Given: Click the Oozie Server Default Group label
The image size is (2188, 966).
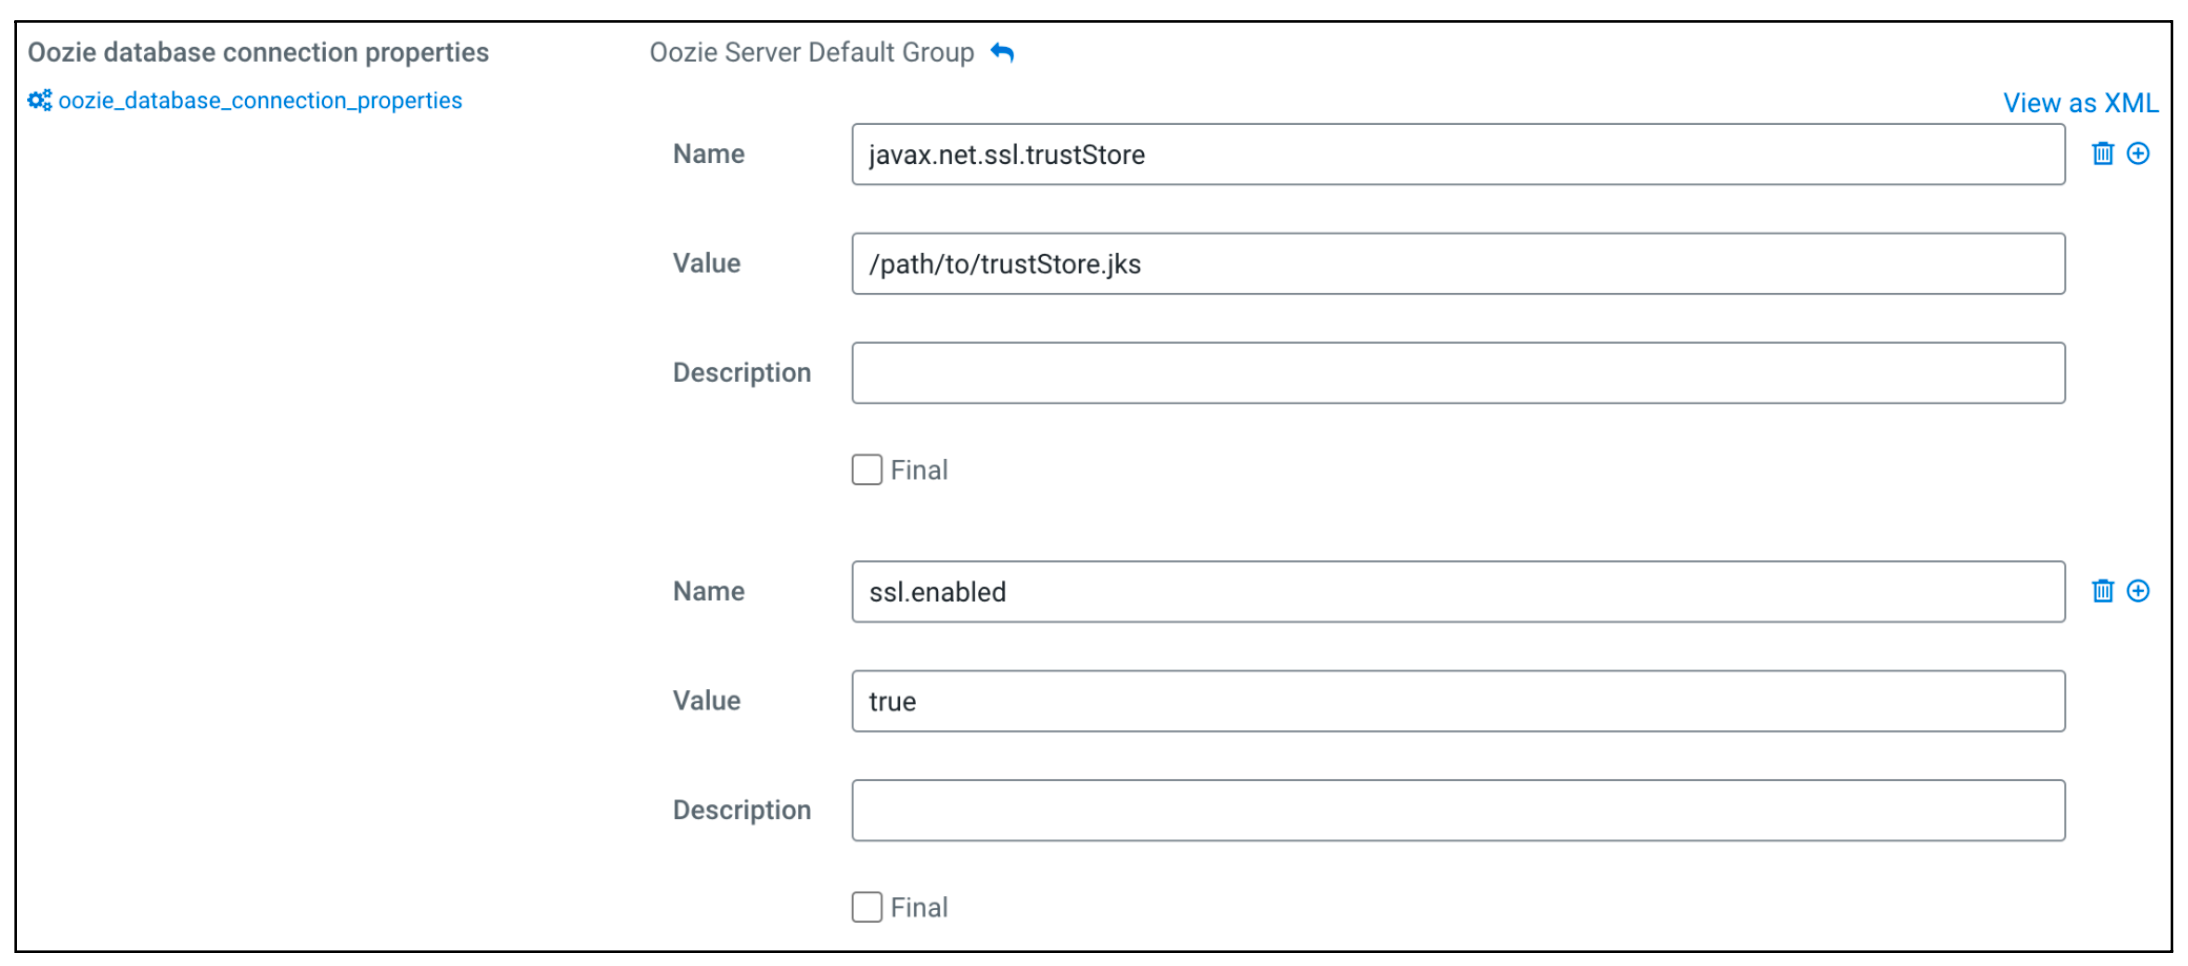Looking at the screenshot, I should [x=811, y=52].
